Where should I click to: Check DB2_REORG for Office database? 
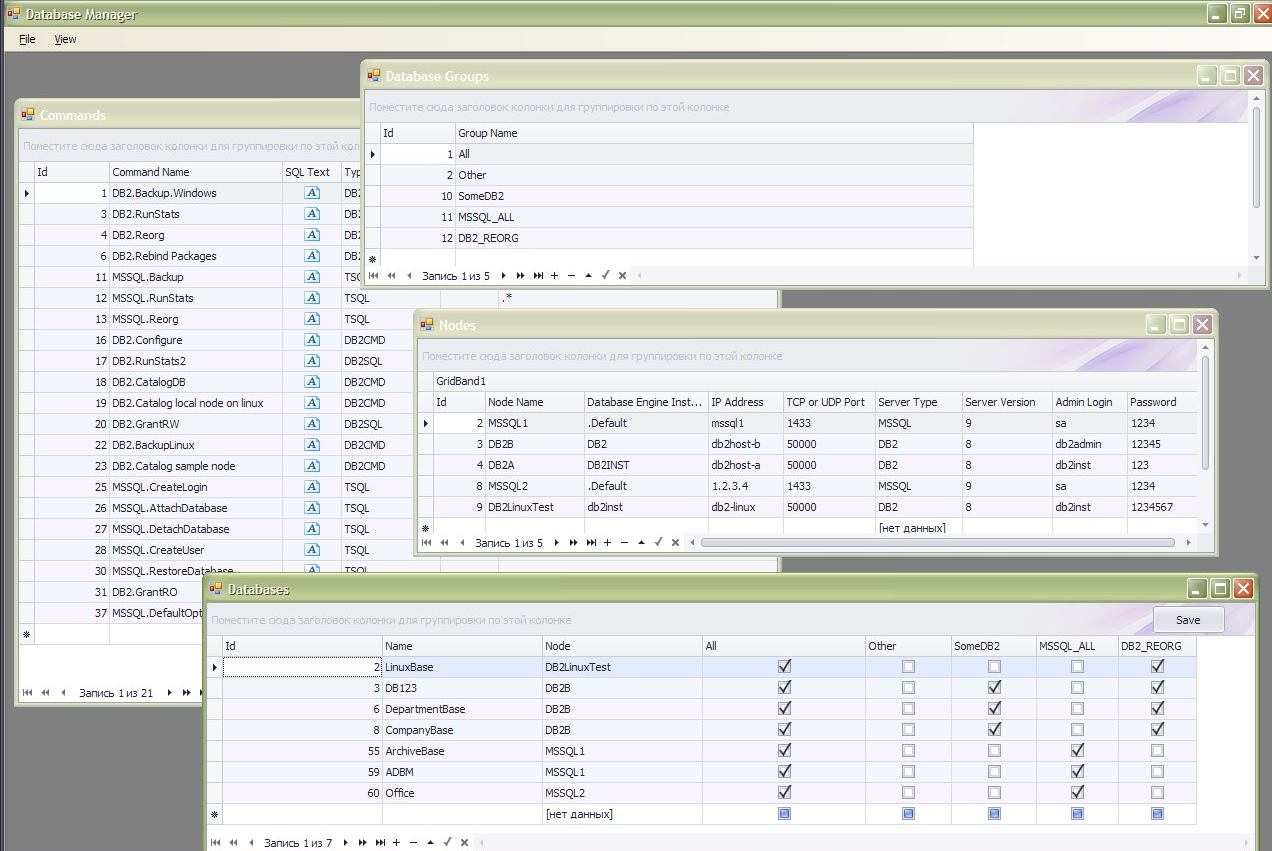(x=1157, y=793)
